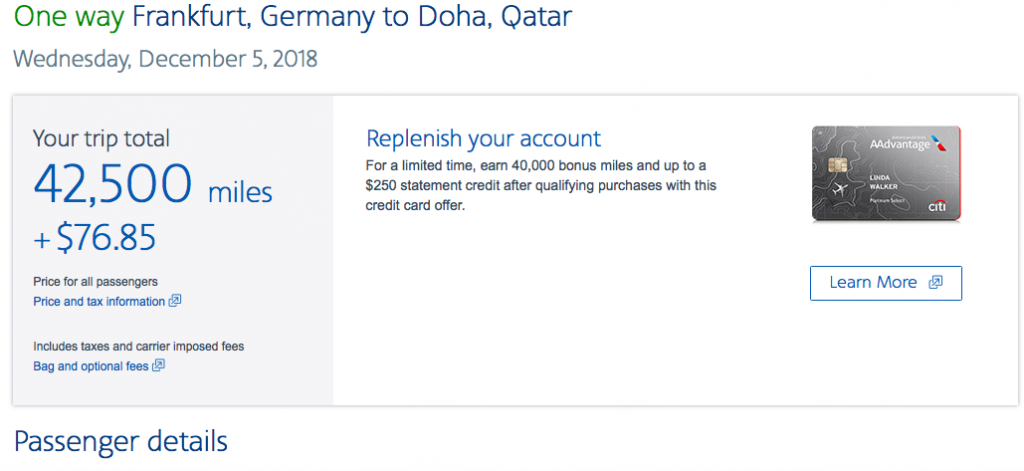
Task: Click the green One way label
Action: click(69, 17)
